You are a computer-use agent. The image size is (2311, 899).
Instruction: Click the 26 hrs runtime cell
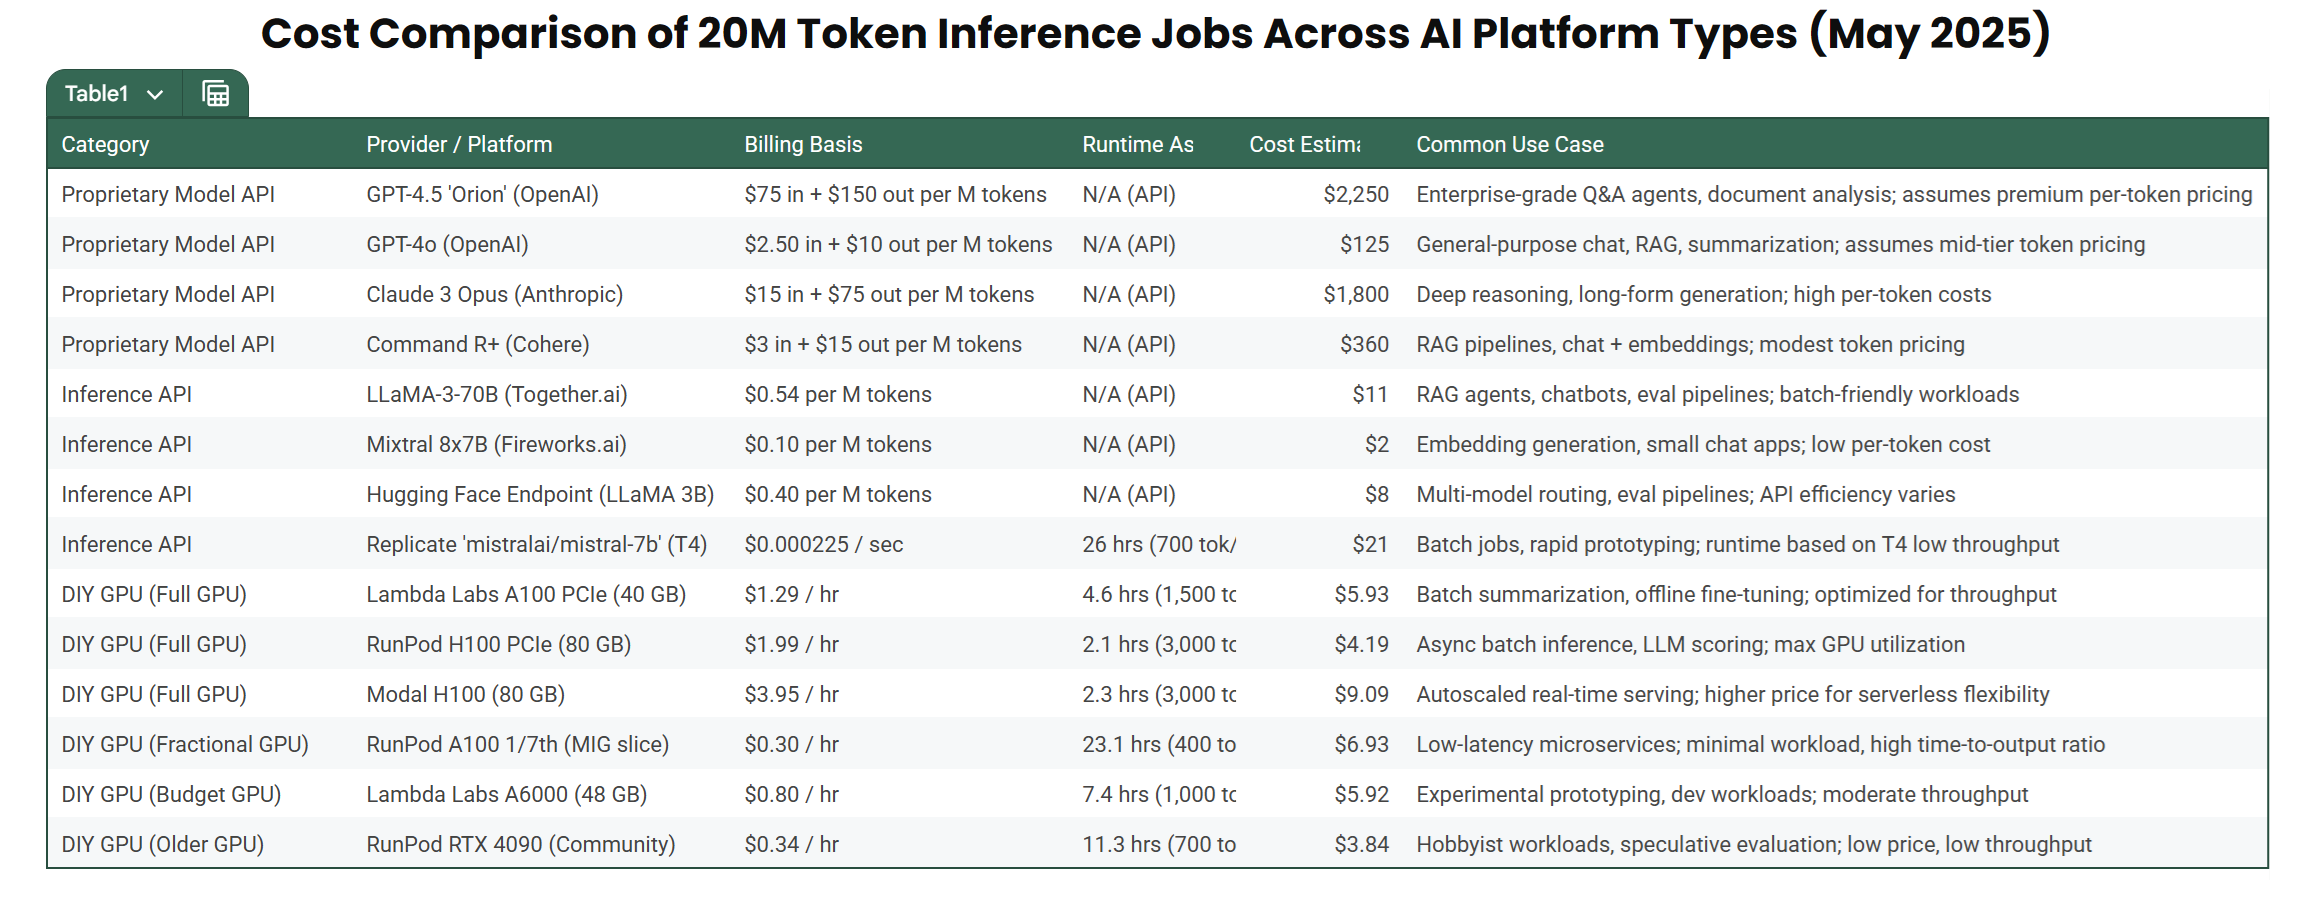point(1159,544)
